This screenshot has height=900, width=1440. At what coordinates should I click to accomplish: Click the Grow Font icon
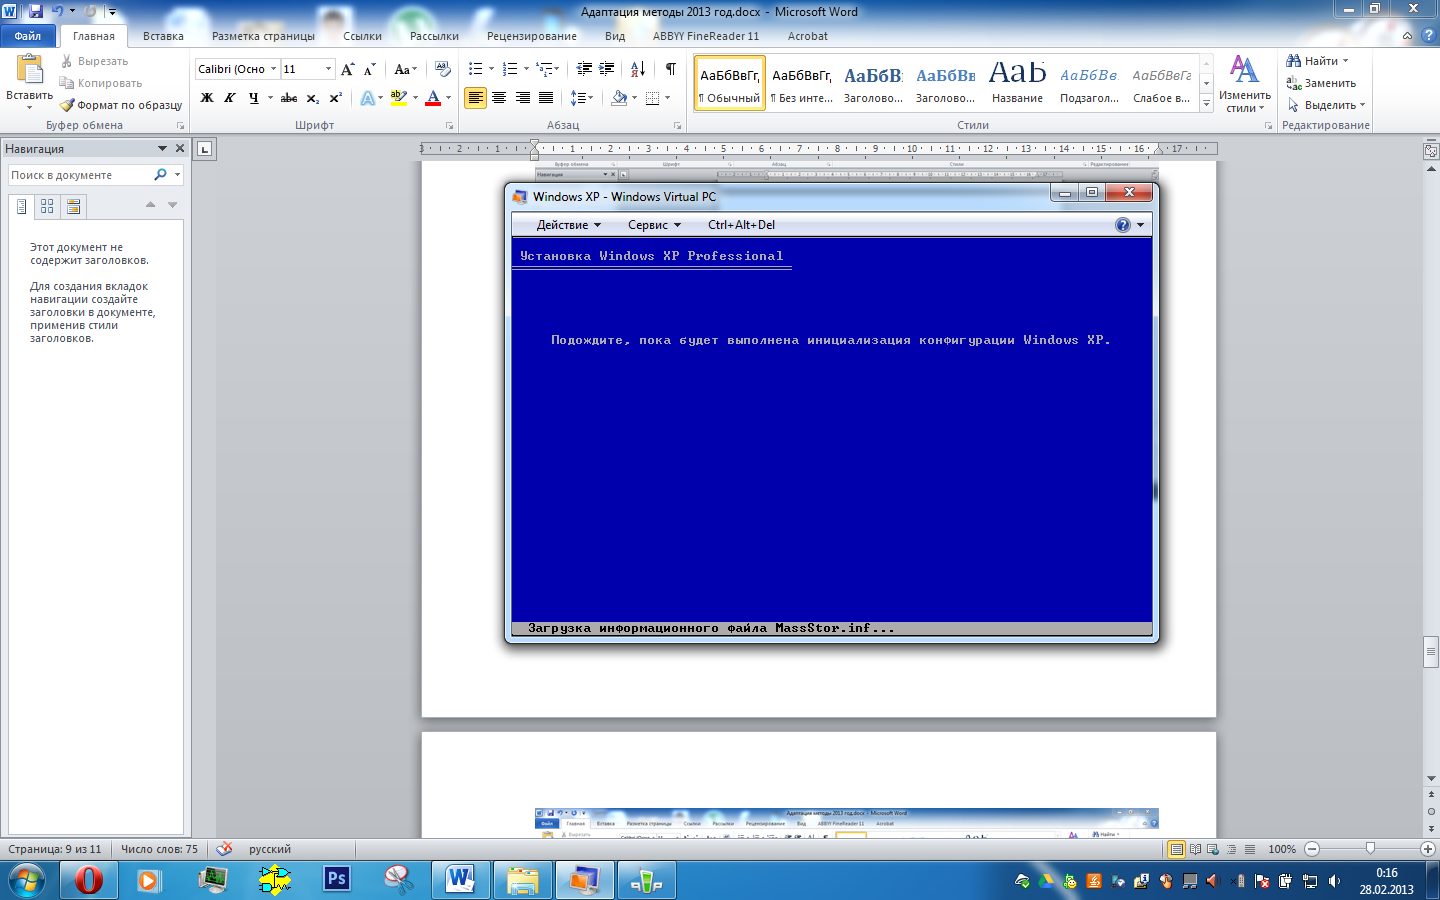click(348, 69)
